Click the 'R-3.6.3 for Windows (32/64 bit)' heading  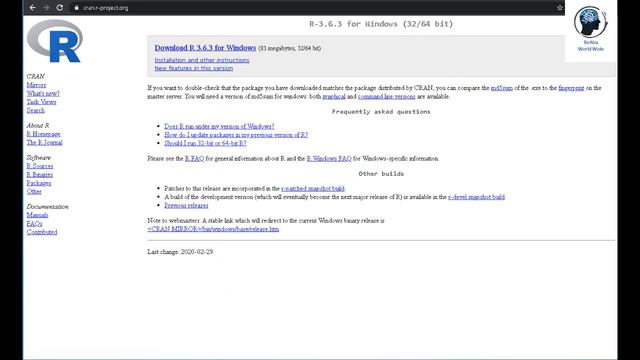pyautogui.click(x=381, y=24)
